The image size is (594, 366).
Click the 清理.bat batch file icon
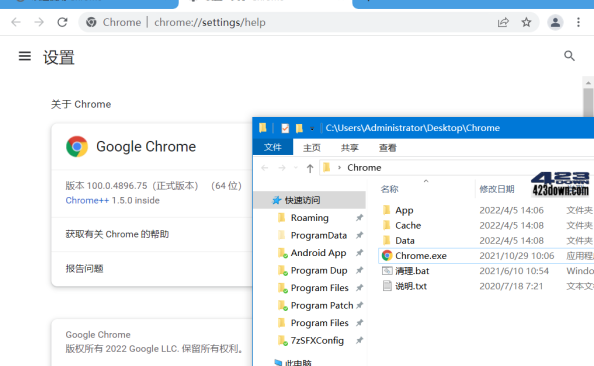387,271
